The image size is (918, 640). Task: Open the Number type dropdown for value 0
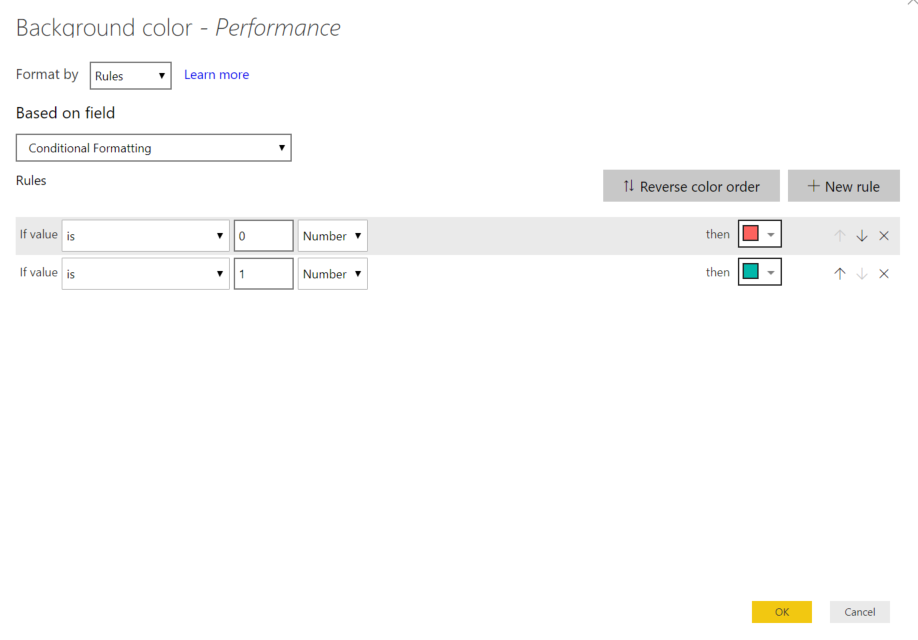pyautogui.click(x=333, y=235)
